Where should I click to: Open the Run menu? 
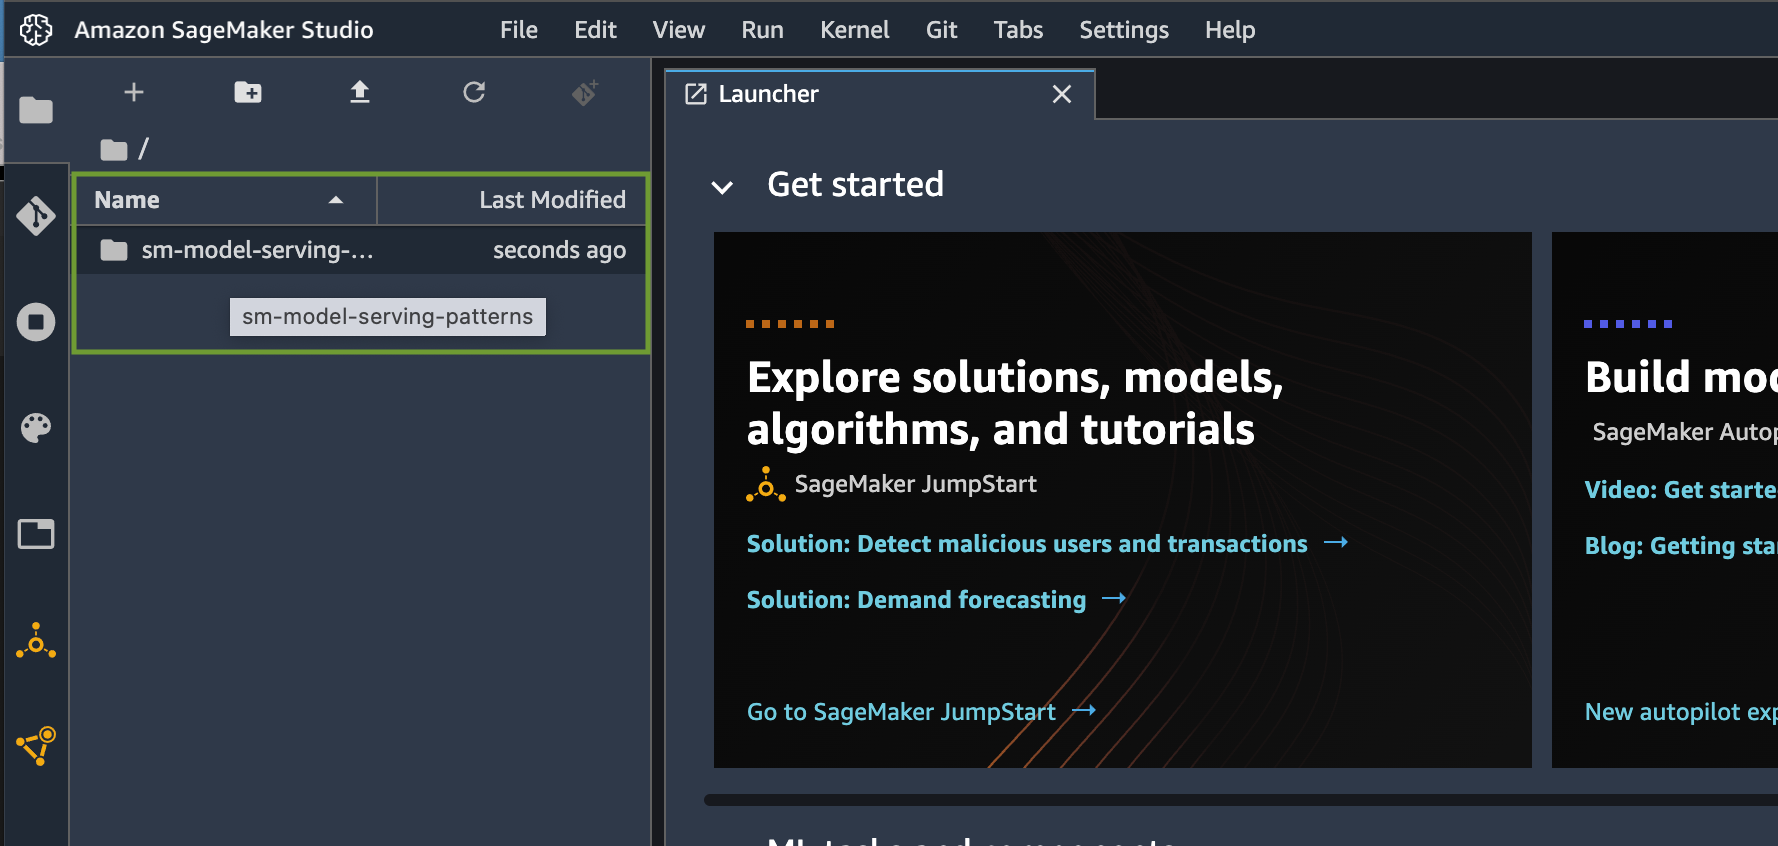pyautogui.click(x=762, y=30)
